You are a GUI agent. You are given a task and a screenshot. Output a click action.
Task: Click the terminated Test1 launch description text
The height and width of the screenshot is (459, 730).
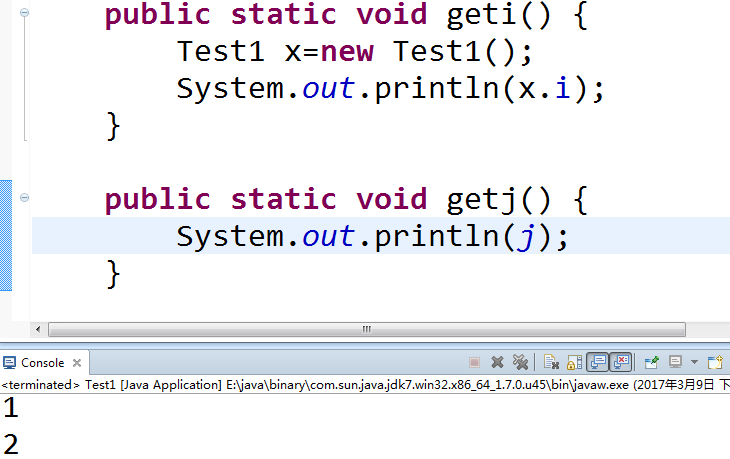pos(365,385)
